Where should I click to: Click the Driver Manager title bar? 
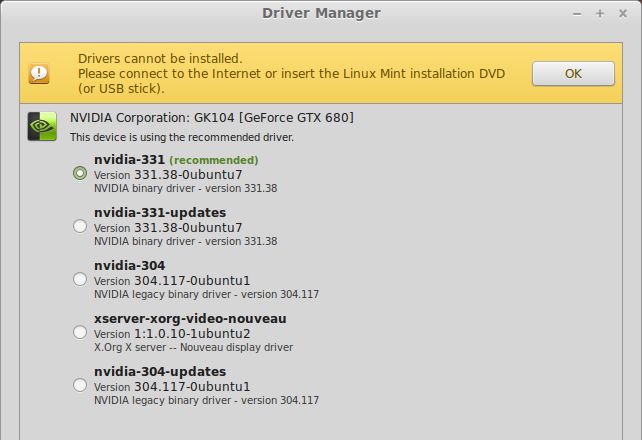pos(321,13)
